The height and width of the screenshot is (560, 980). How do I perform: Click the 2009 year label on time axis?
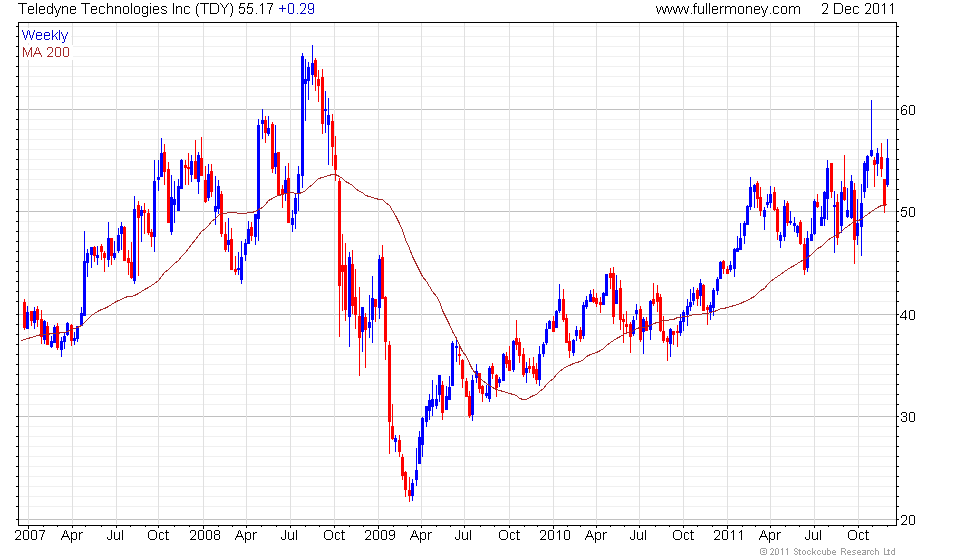point(380,536)
